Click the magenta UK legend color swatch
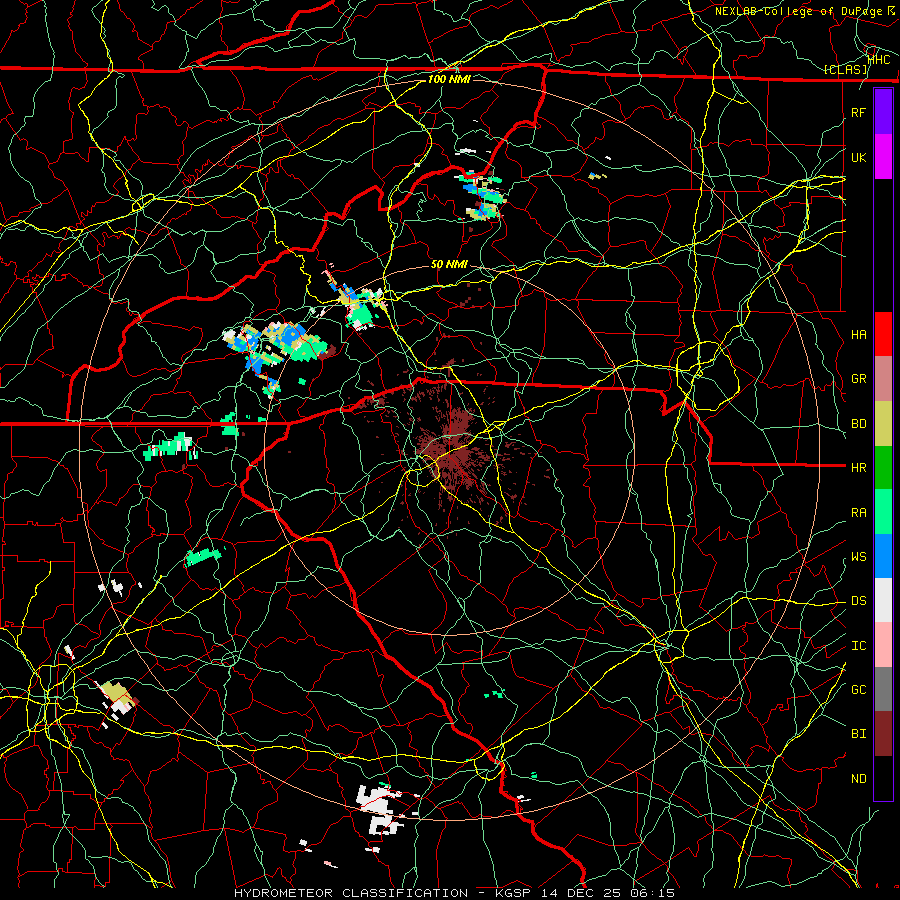 [x=883, y=156]
